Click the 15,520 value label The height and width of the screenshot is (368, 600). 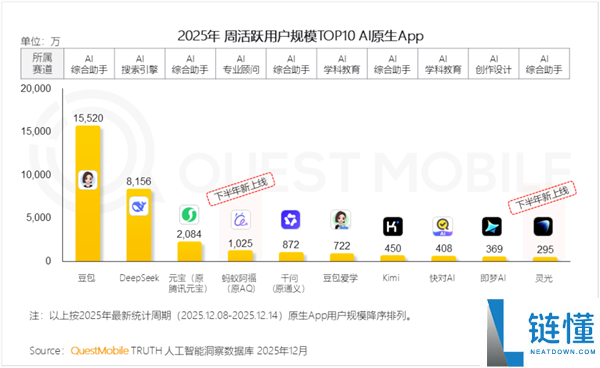coord(88,118)
